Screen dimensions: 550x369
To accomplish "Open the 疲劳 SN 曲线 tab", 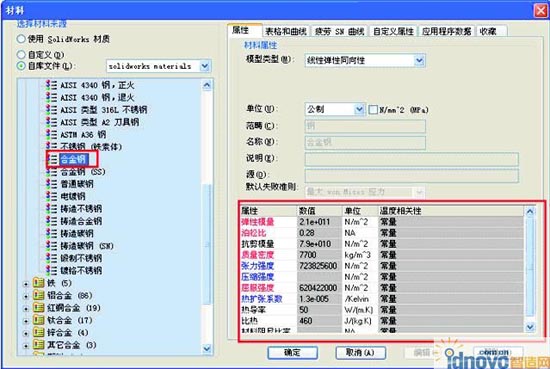I will (x=339, y=32).
